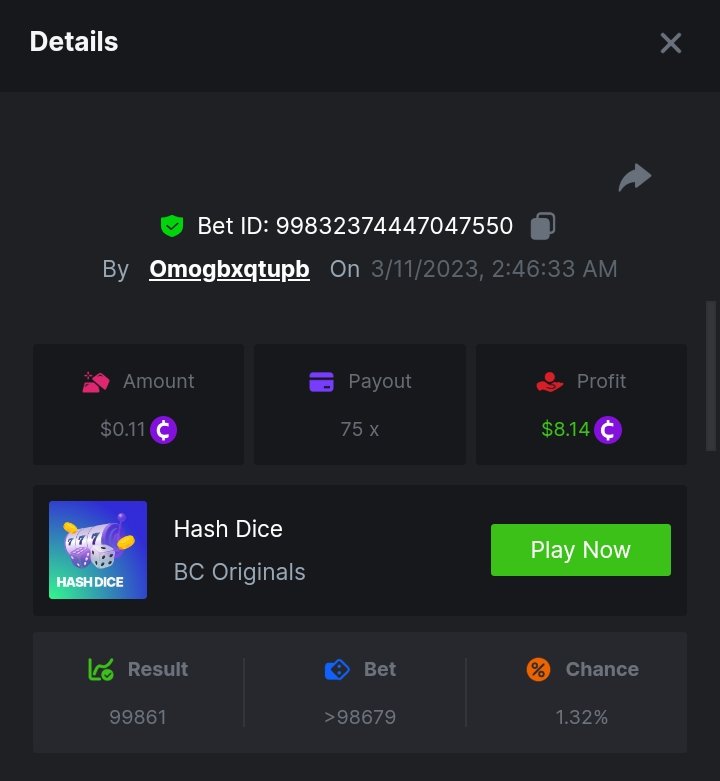Viewport: 720px width, 781px height.
Task: Click the Hash Dice game title
Action: 228,529
